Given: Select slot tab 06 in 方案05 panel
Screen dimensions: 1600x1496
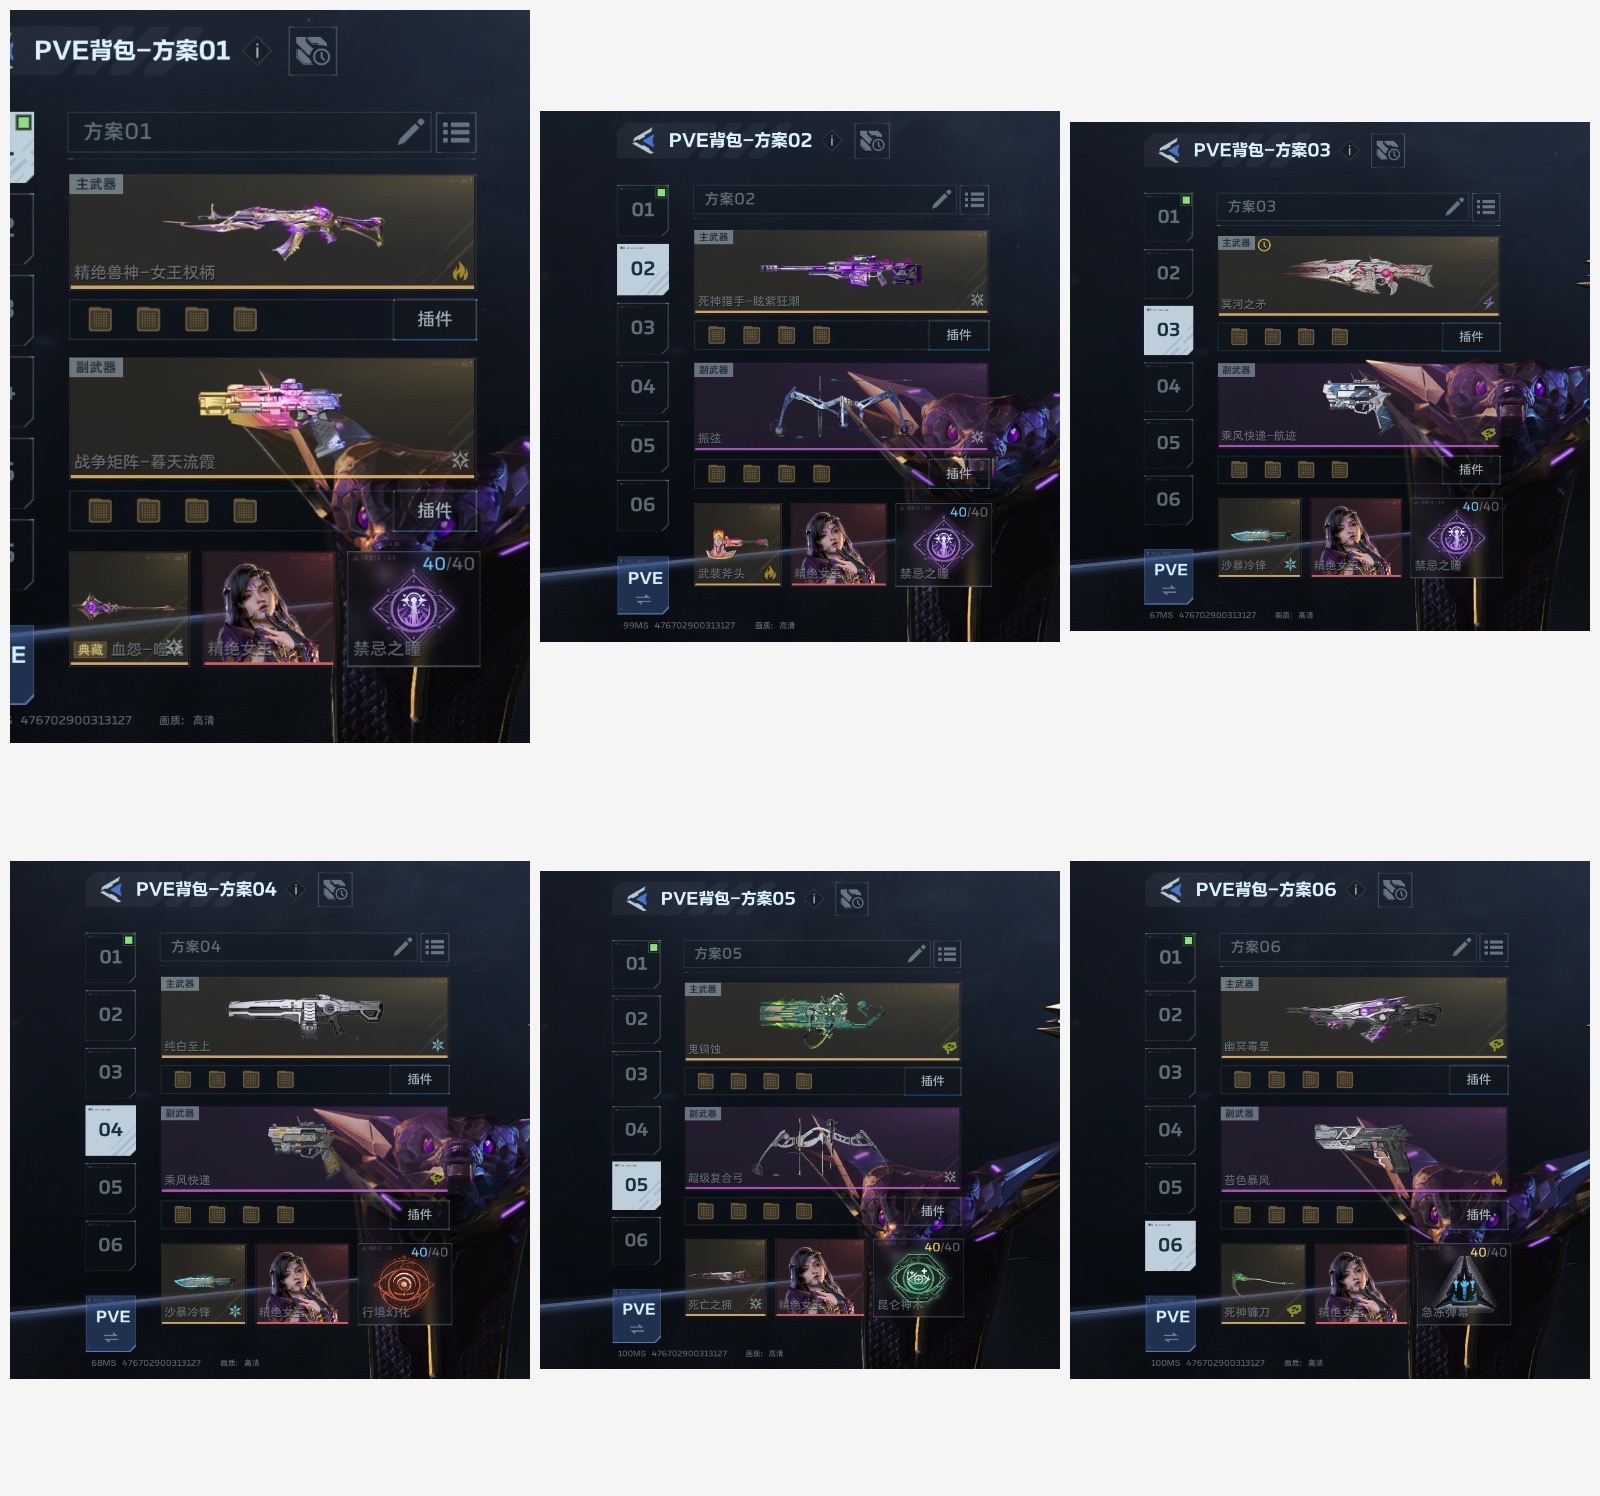Looking at the screenshot, I should [x=636, y=1240].
